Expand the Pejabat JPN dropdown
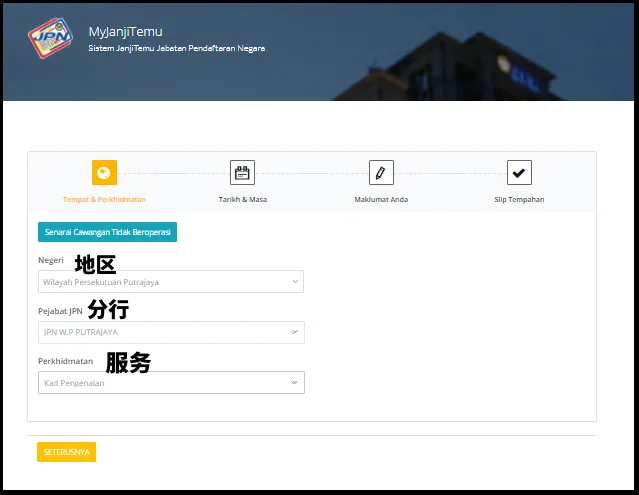Viewport: 639px width, 495px height. point(170,332)
